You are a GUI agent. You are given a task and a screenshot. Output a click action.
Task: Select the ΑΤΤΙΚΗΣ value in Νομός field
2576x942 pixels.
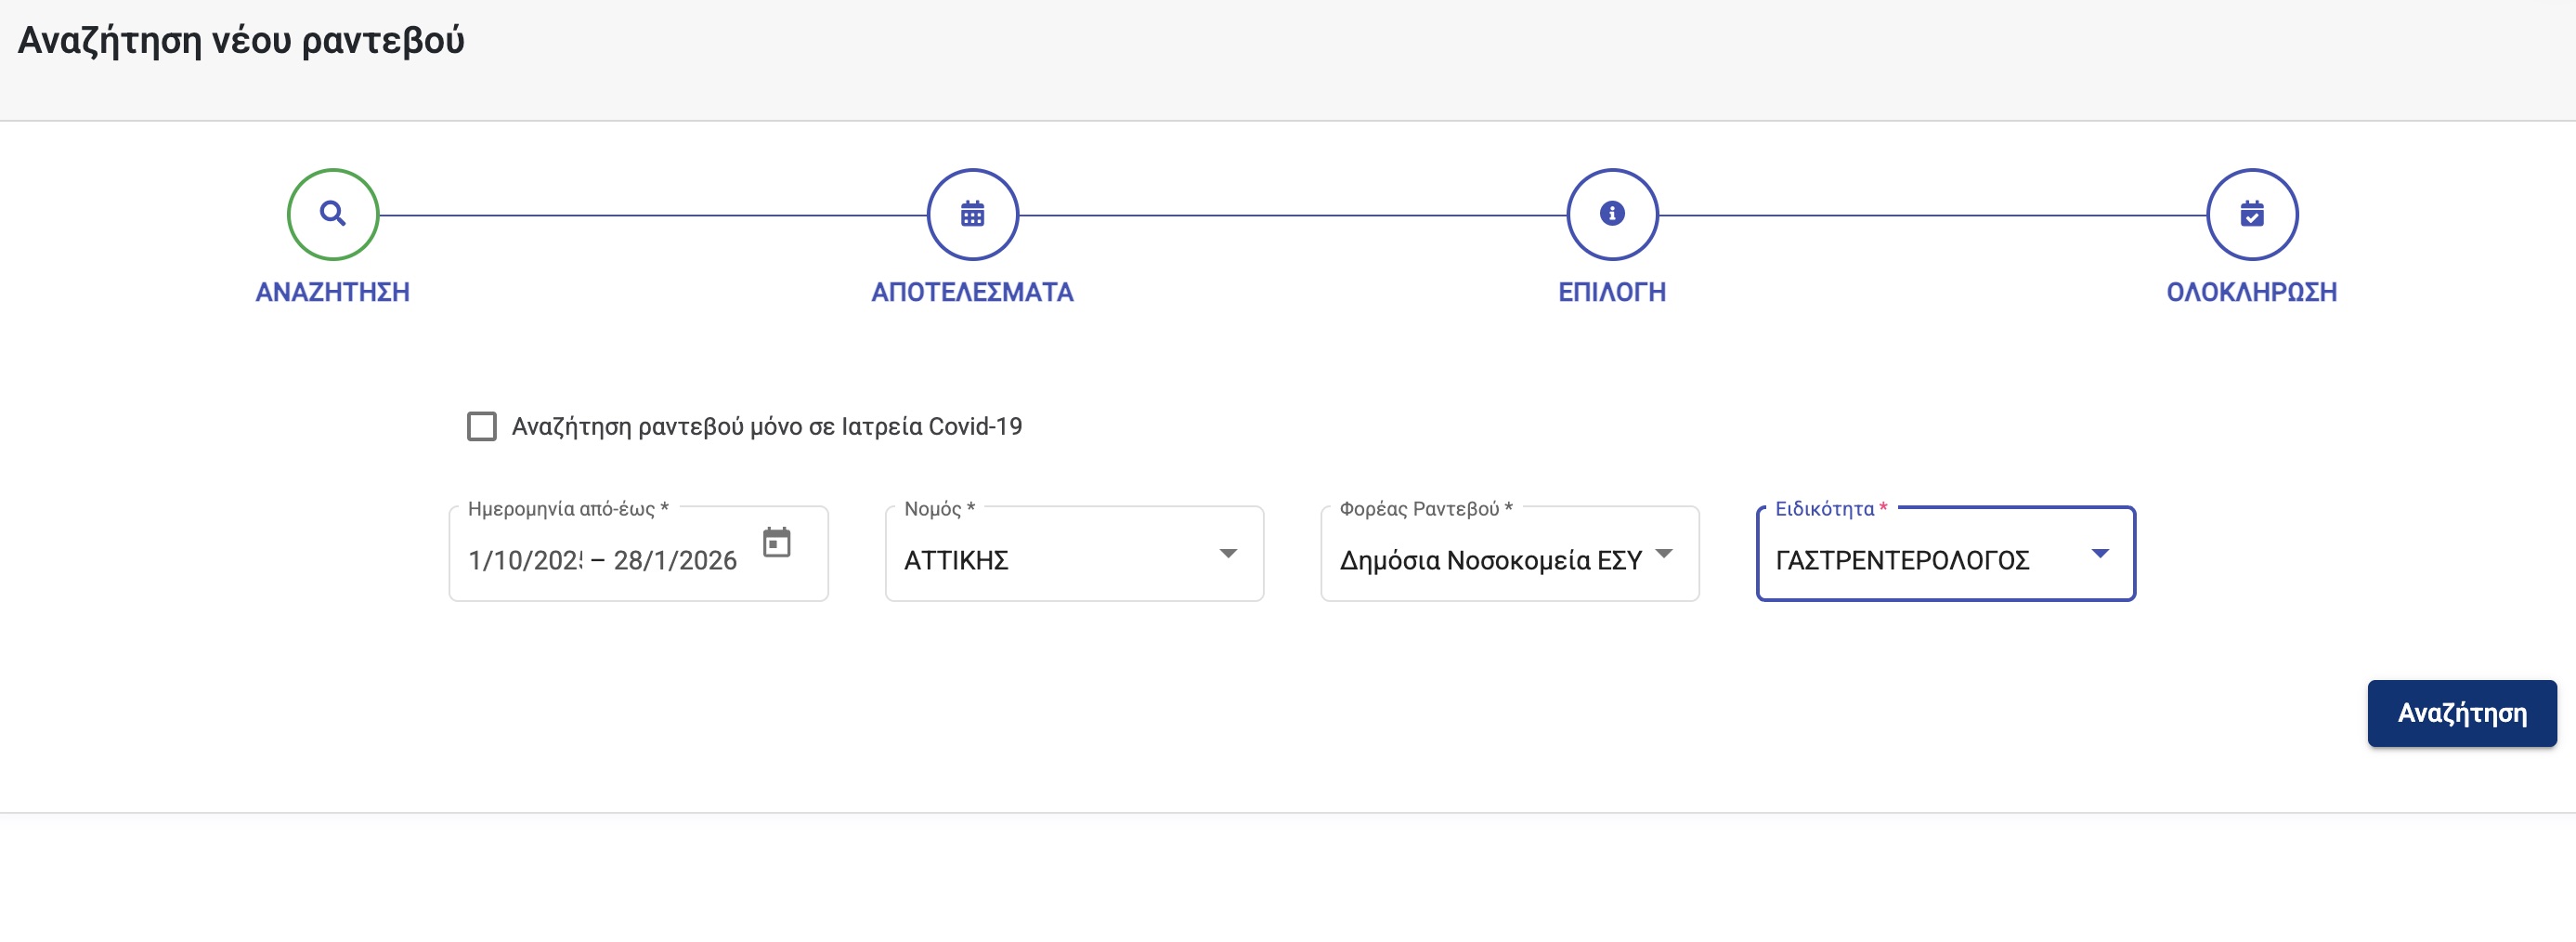[x=956, y=561]
